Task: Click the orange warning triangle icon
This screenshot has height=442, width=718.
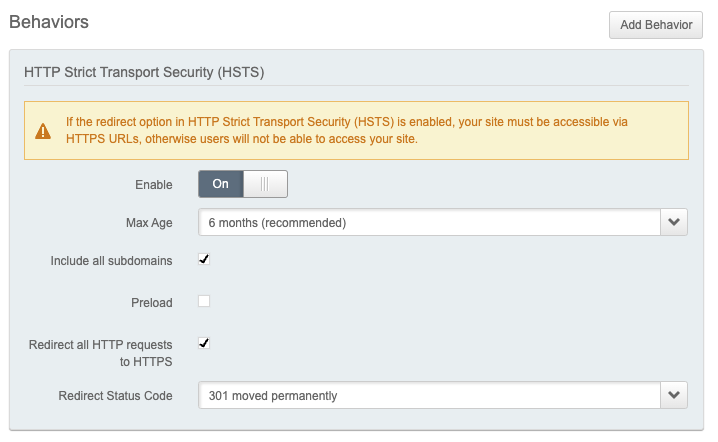Action: point(43,131)
